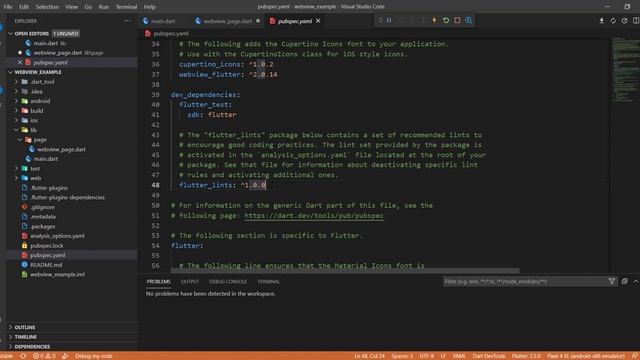The width and height of the screenshot is (640, 360).
Task: Open the Selection menu
Action: pos(47,7)
